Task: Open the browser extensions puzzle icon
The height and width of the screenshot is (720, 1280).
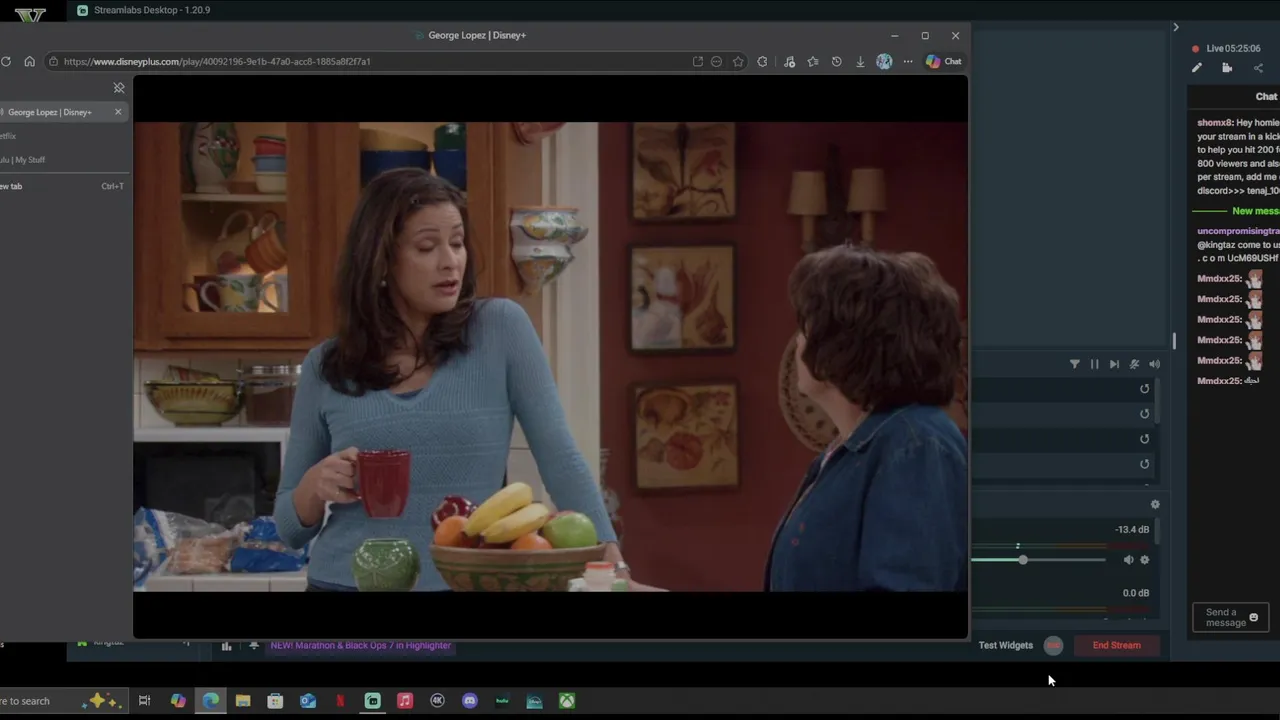Action: pyautogui.click(x=762, y=61)
